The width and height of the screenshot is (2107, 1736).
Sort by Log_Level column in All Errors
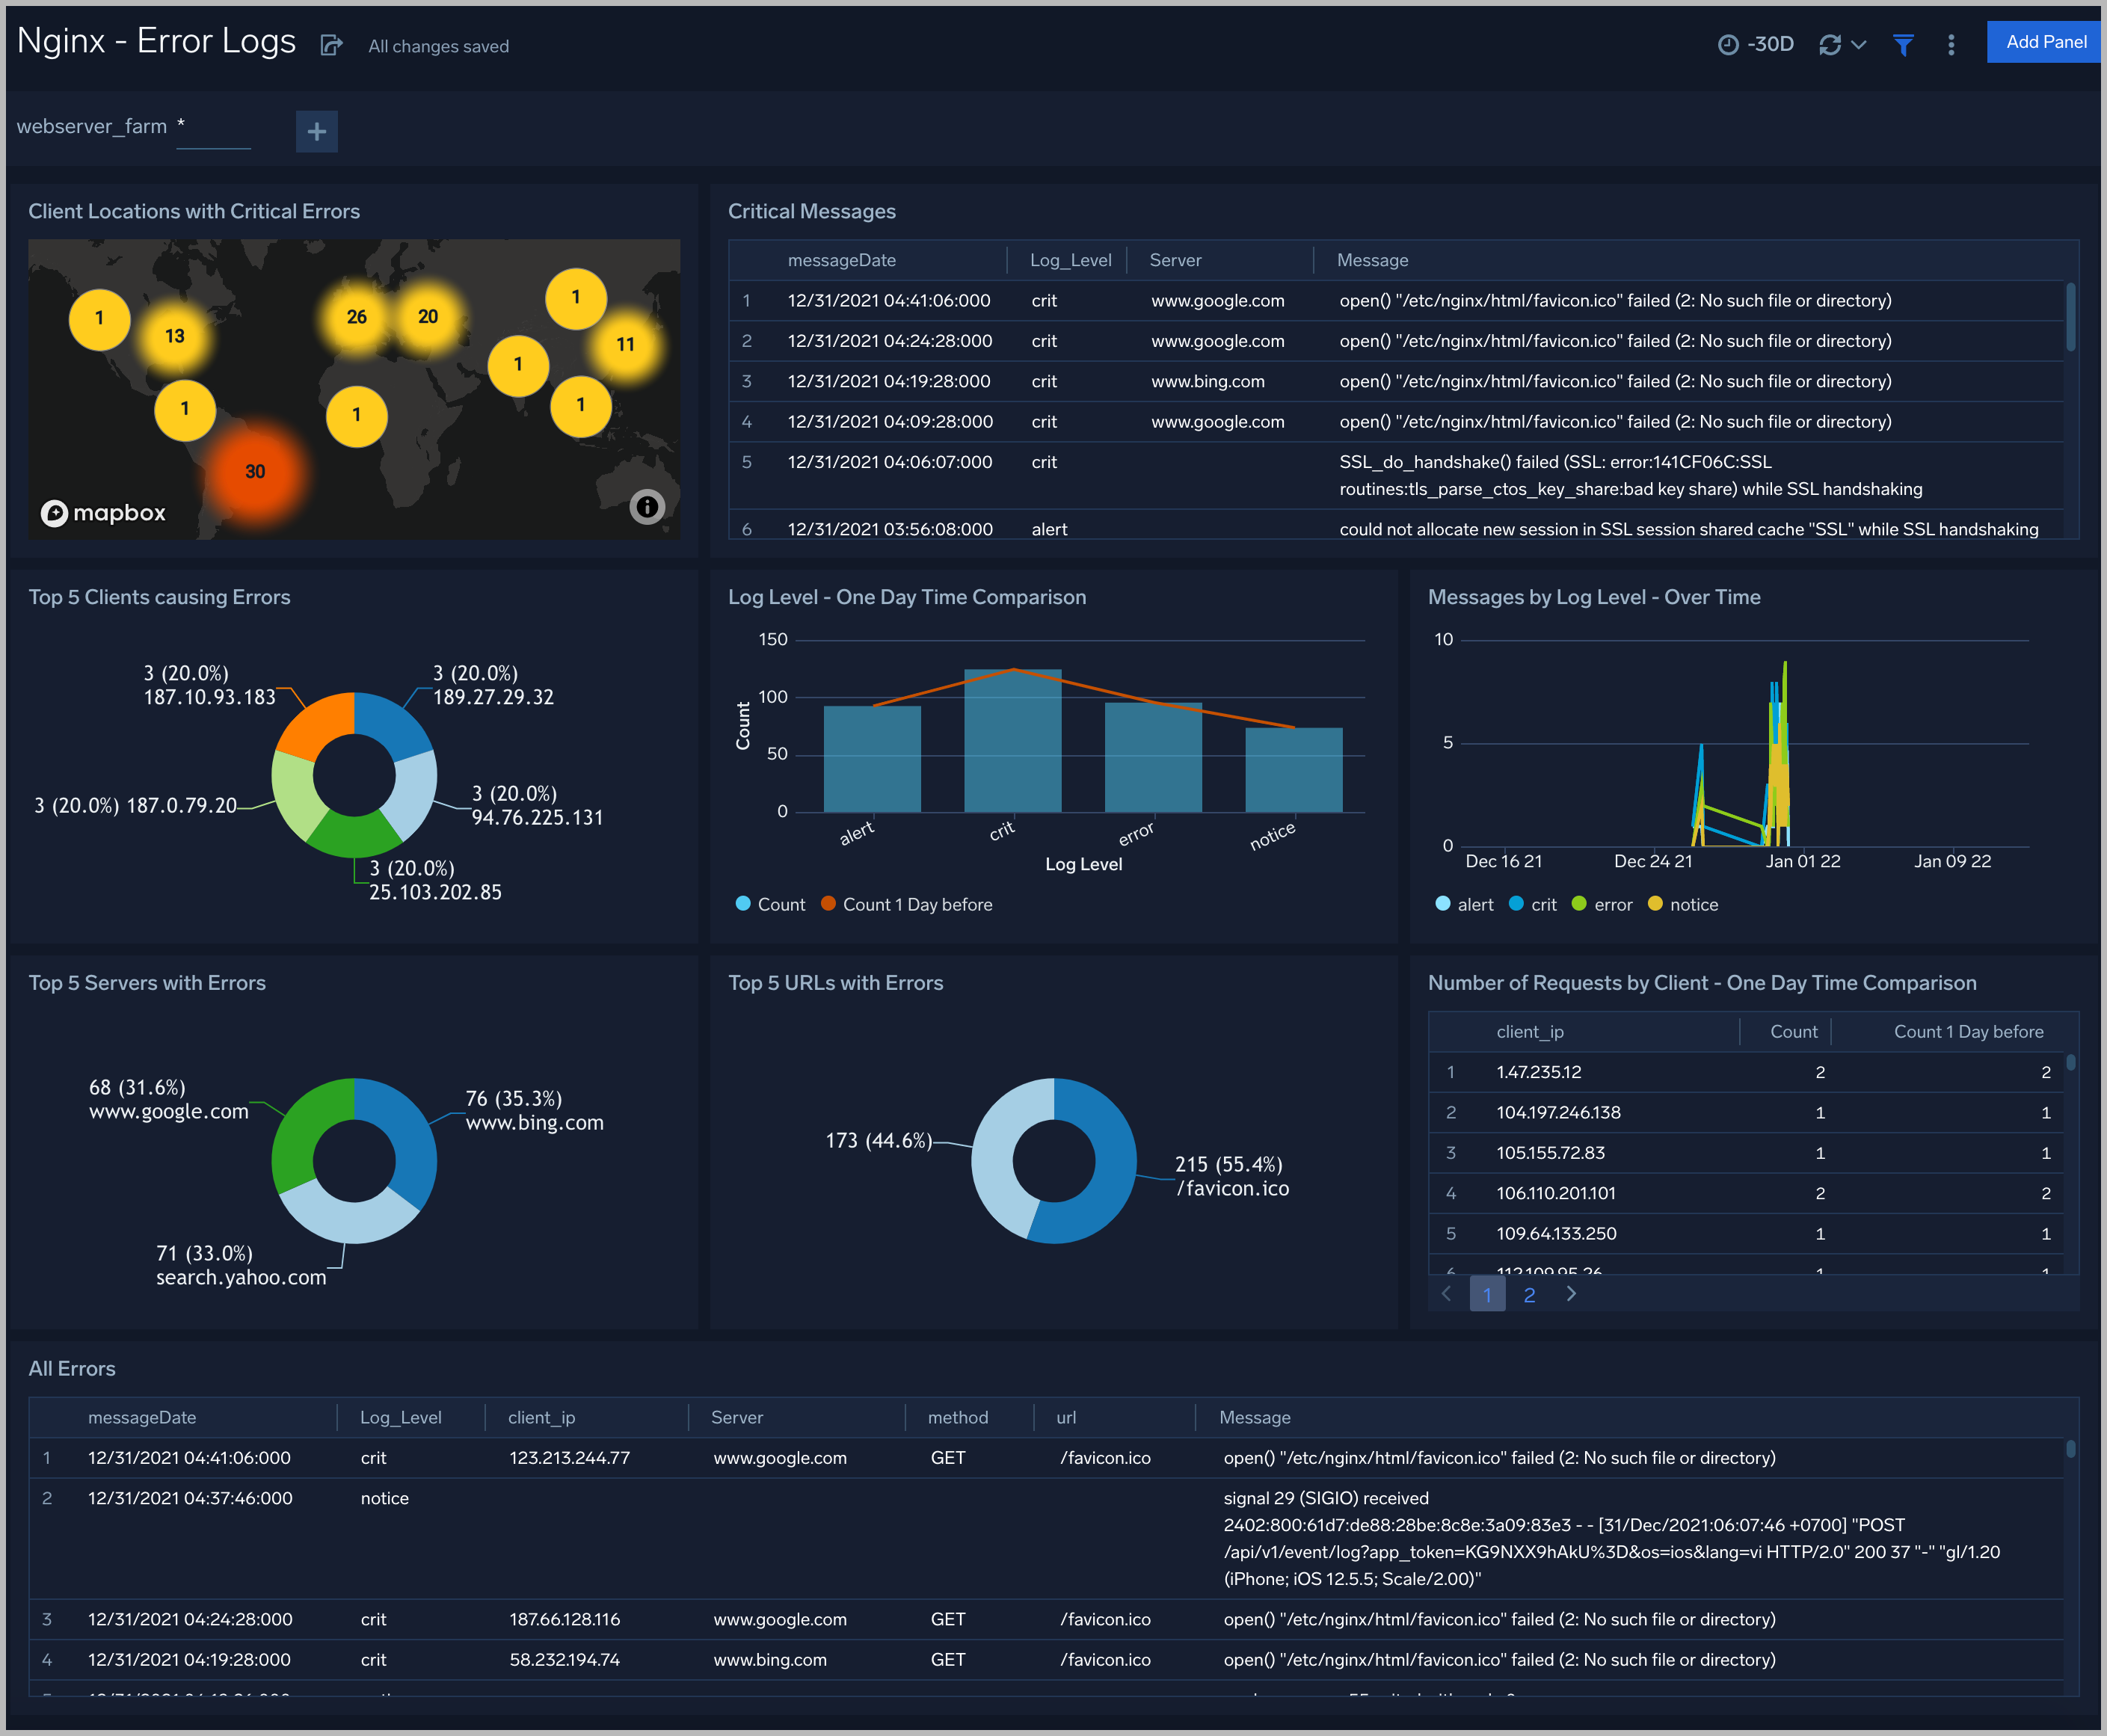(400, 1417)
